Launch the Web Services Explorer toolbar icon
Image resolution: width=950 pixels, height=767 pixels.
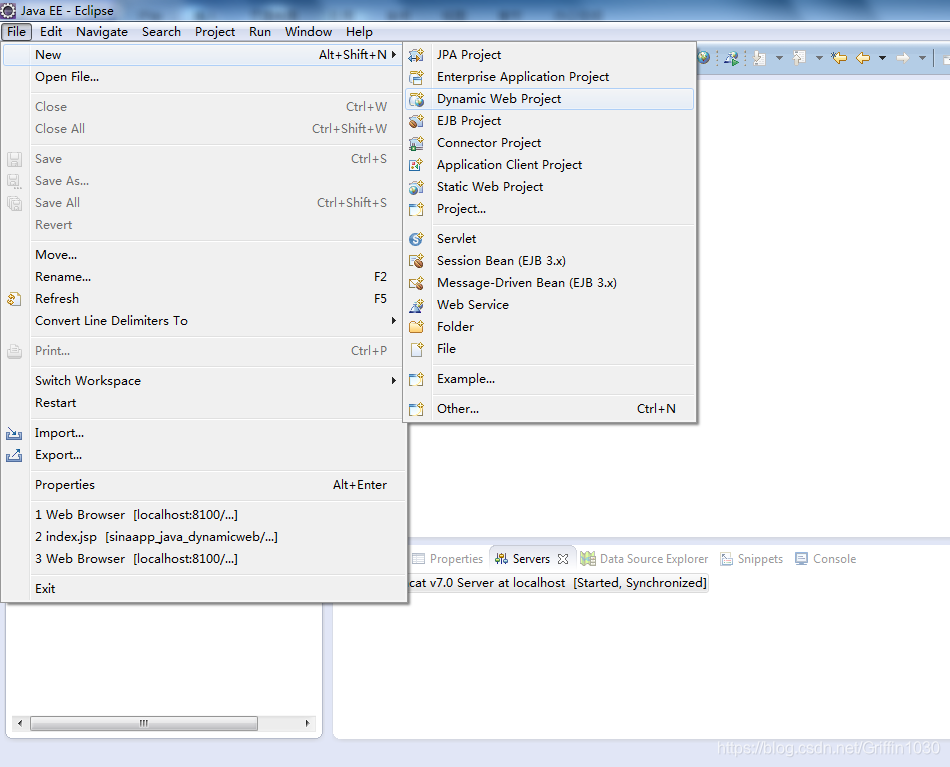point(731,58)
